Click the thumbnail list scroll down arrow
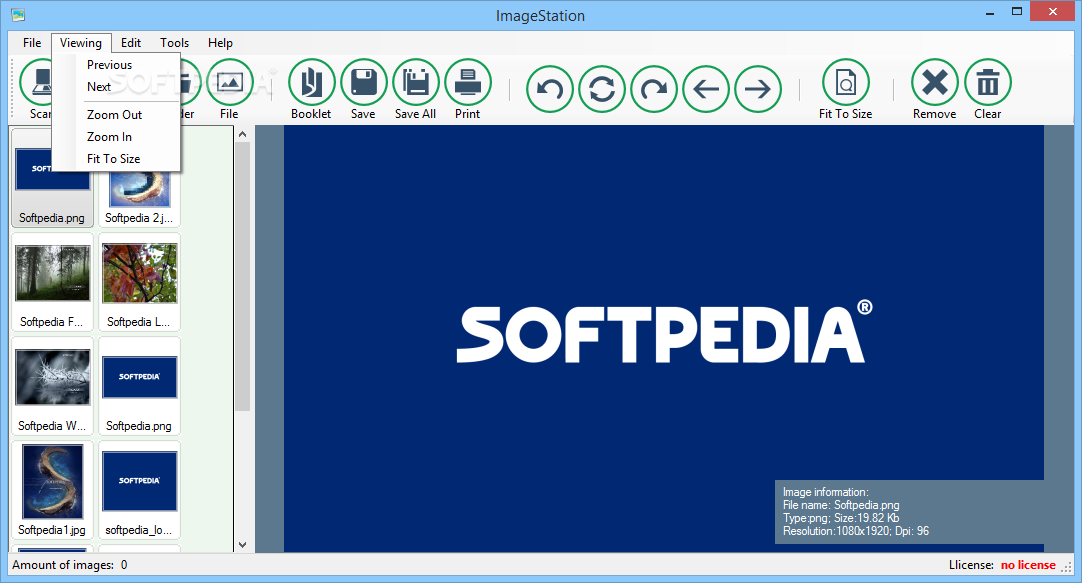 [242, 544]
